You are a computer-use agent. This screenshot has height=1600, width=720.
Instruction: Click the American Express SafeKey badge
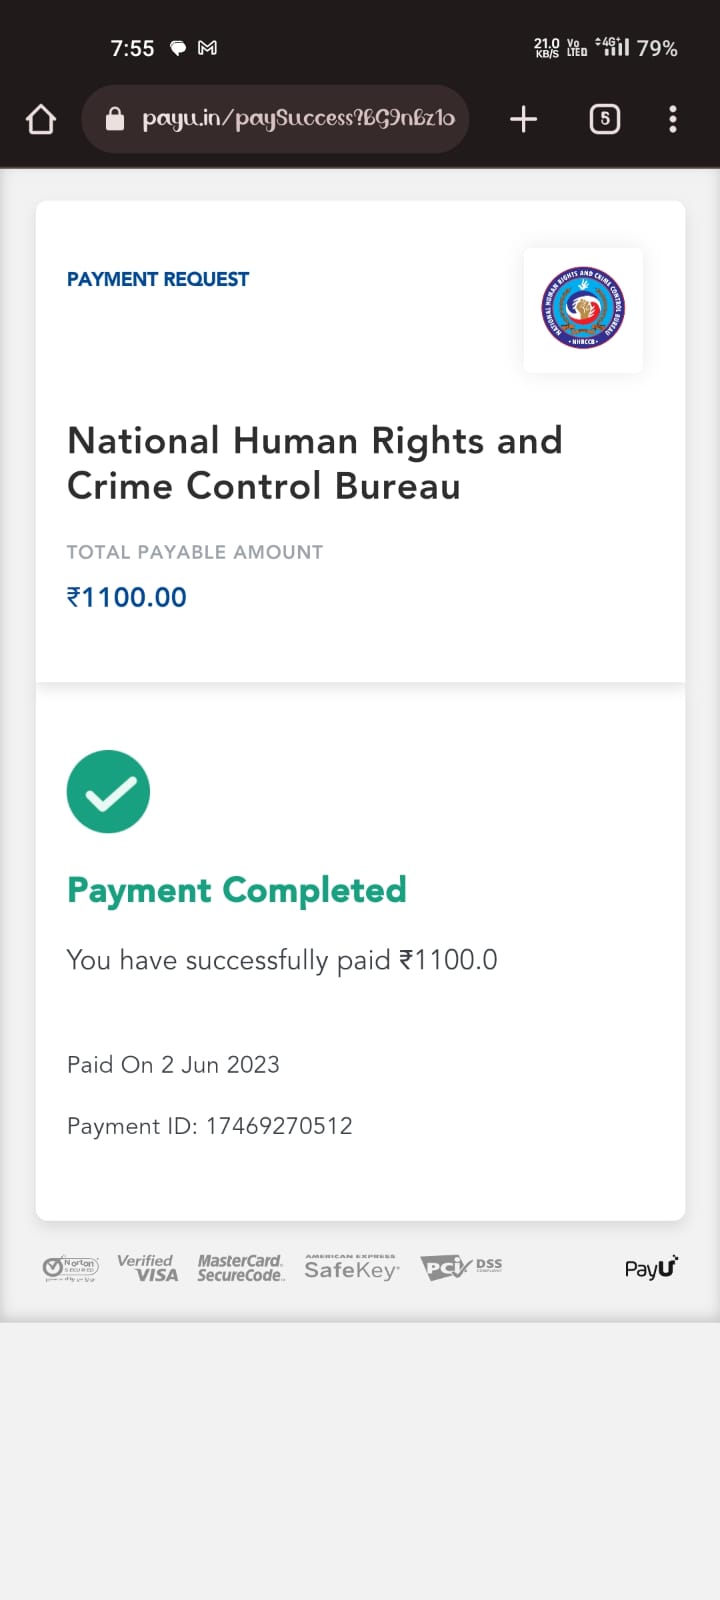[351, 1268]
